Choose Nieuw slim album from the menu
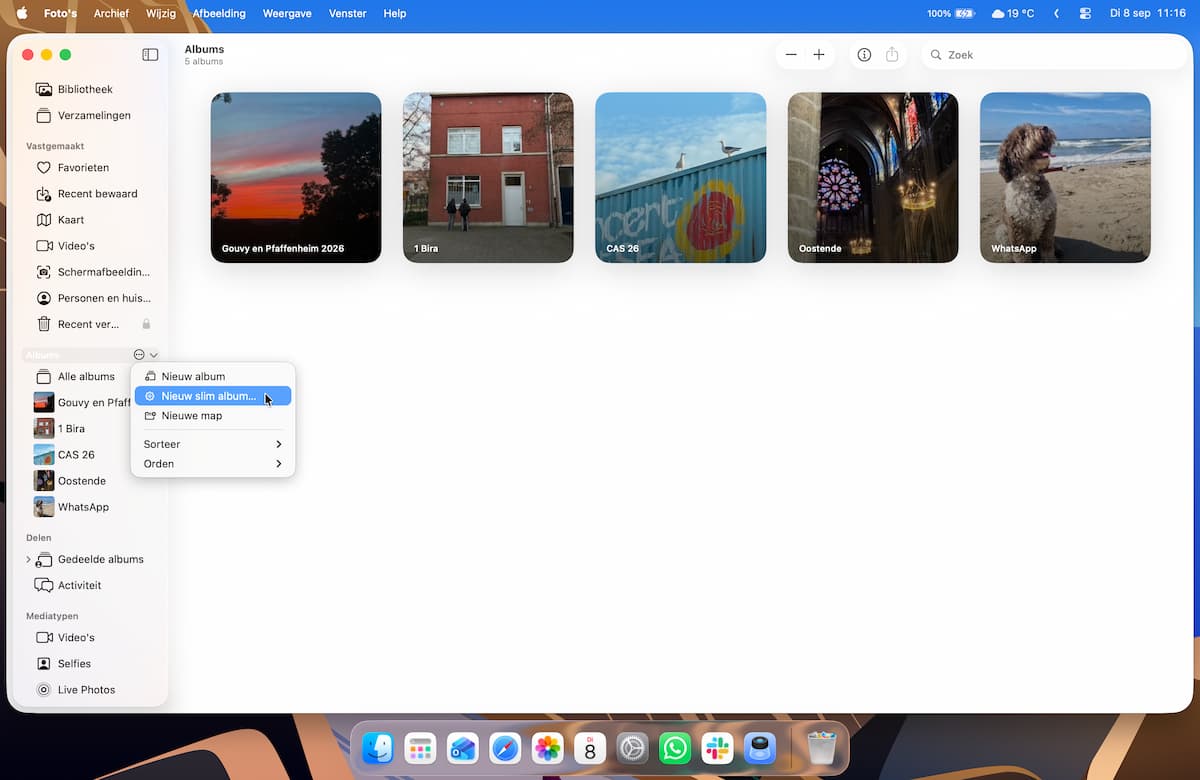This screenshot has height=780, width=1200. coord(213,396)
